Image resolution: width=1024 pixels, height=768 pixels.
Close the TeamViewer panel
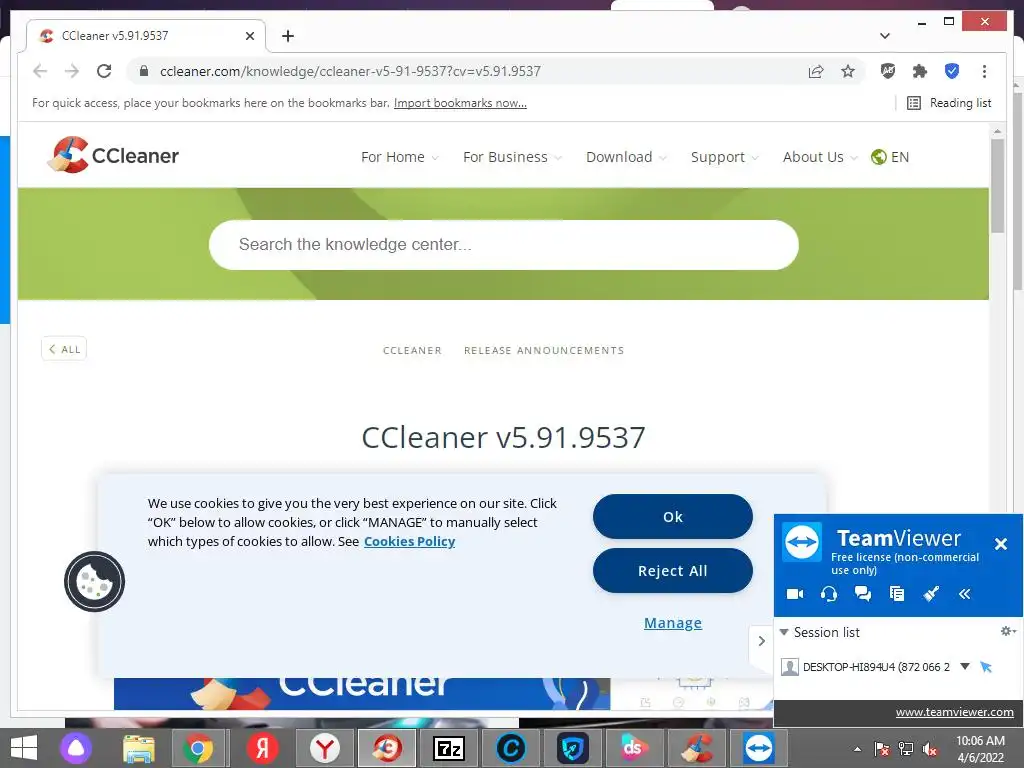pyautogui.click(x=1000, y=543)
